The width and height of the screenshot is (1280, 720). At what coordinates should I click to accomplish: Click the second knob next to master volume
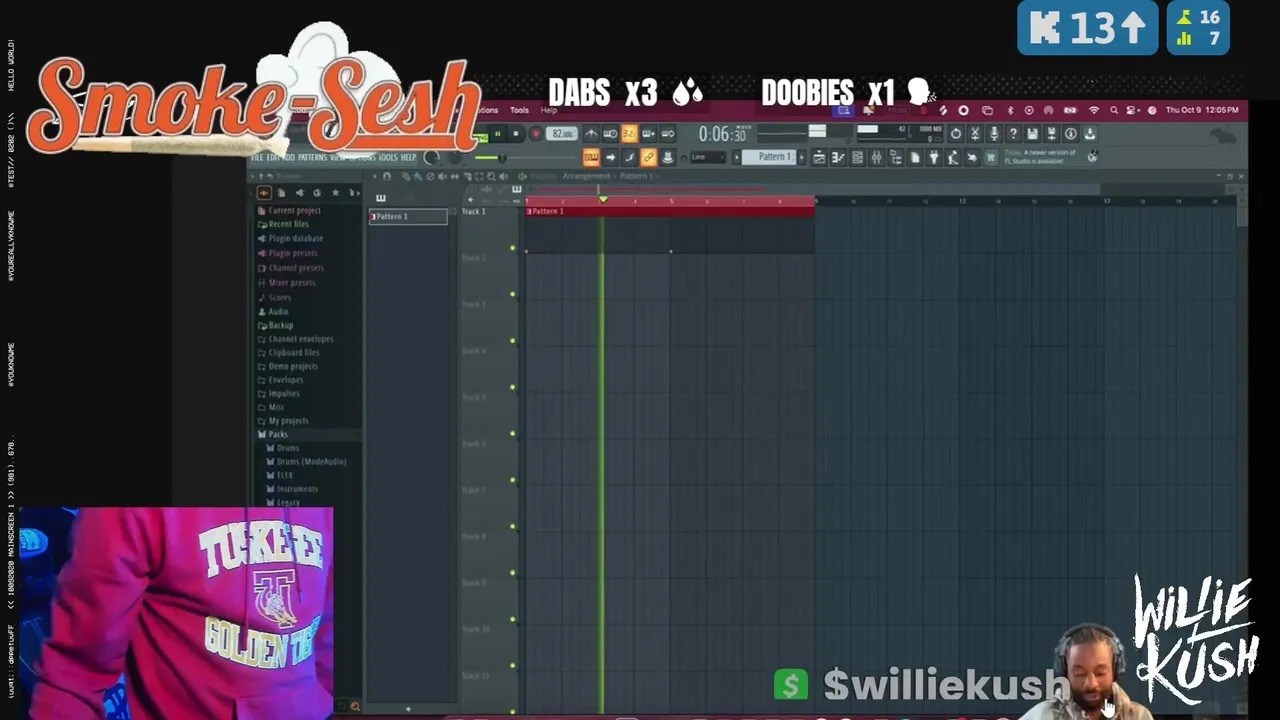tap(455, 158)
